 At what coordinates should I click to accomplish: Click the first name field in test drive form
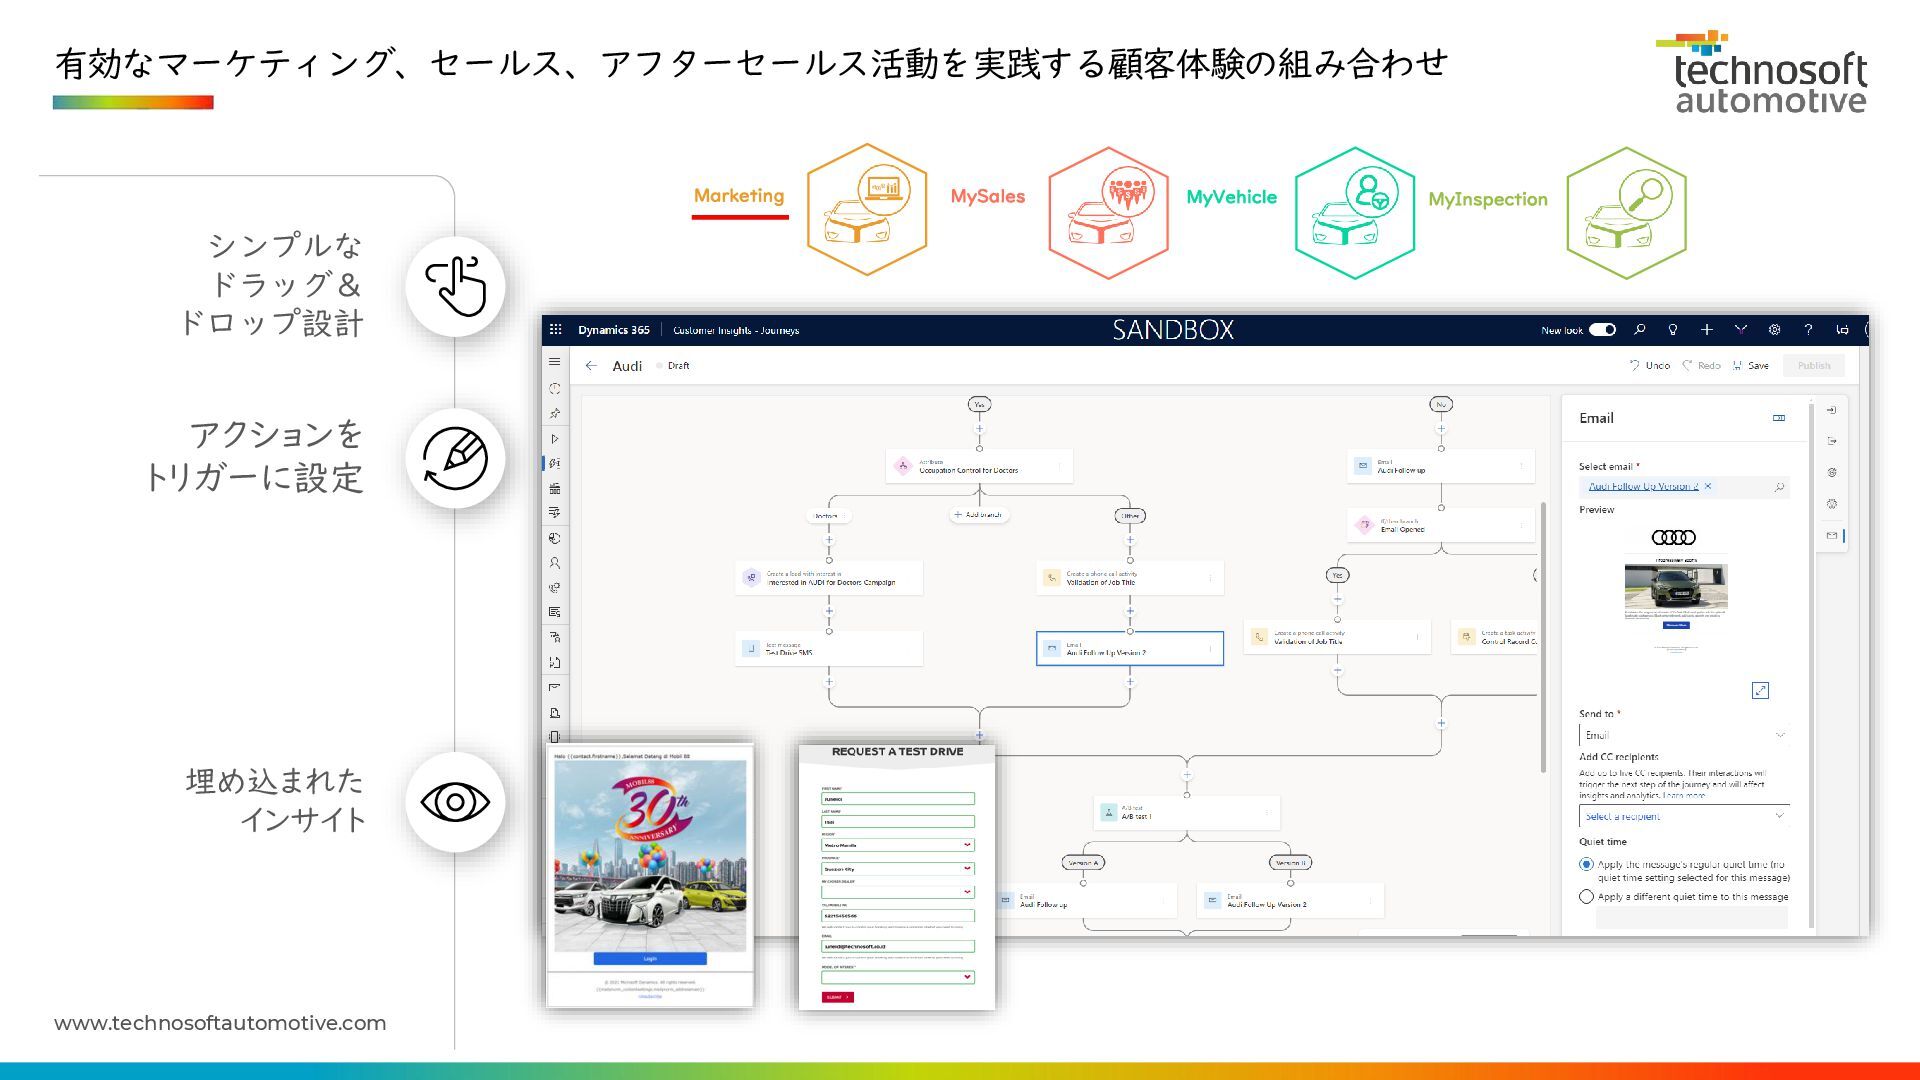[x=897, y=799]
